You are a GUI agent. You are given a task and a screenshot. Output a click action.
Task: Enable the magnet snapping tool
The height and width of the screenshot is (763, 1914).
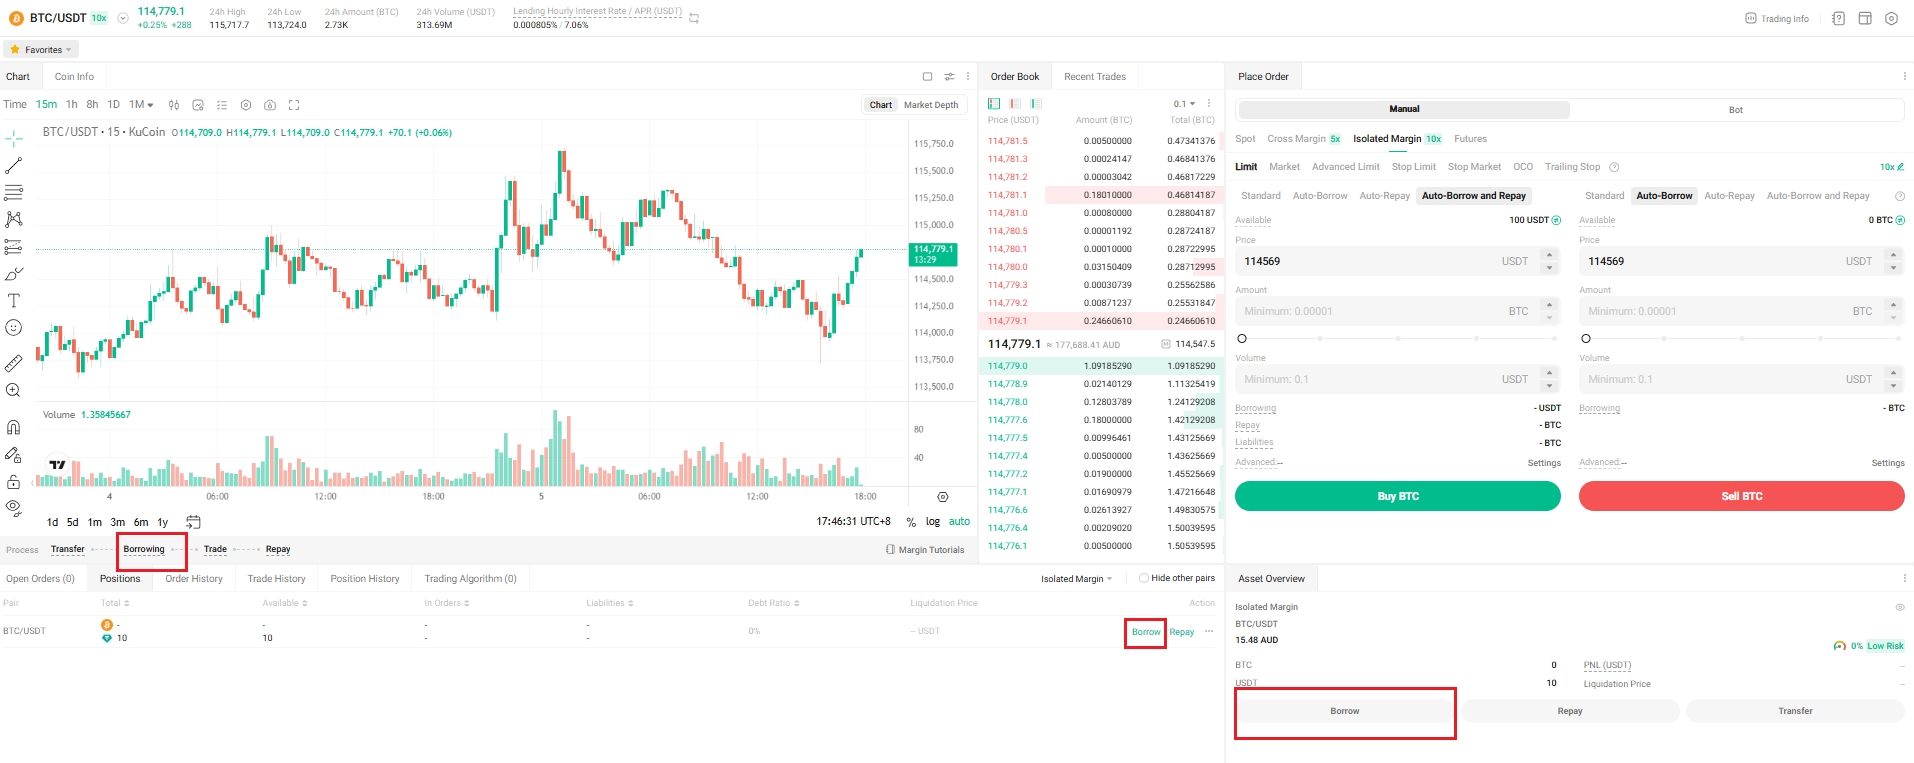pyautogui.click(x=14, y=427)
